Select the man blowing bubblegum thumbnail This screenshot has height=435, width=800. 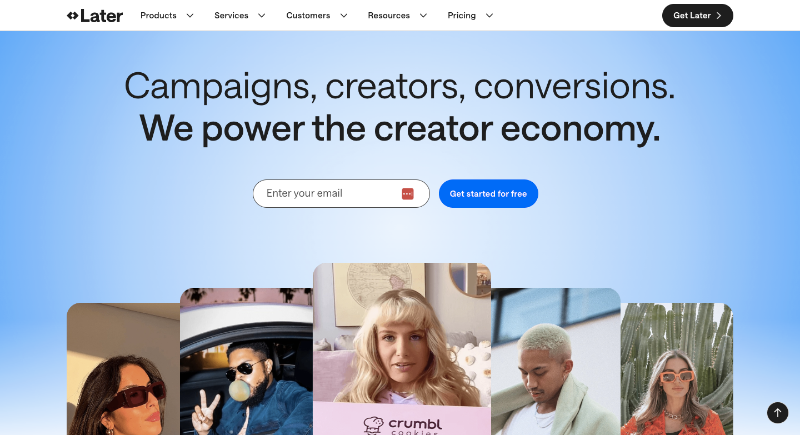click(x=246, y=361)
